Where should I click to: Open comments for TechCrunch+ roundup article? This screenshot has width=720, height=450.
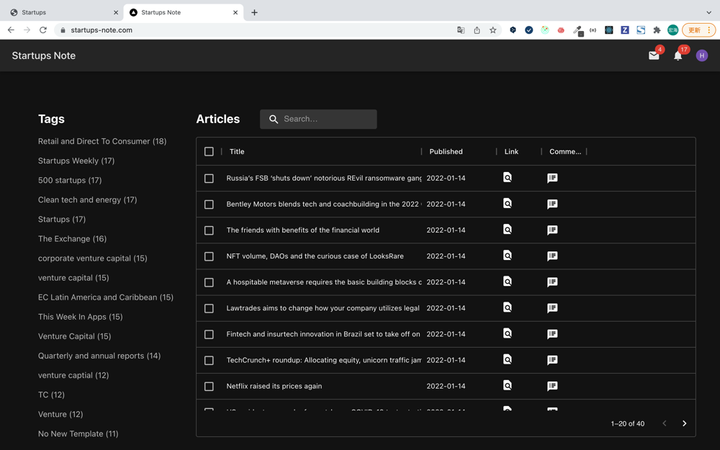click(x=552, y=360)
